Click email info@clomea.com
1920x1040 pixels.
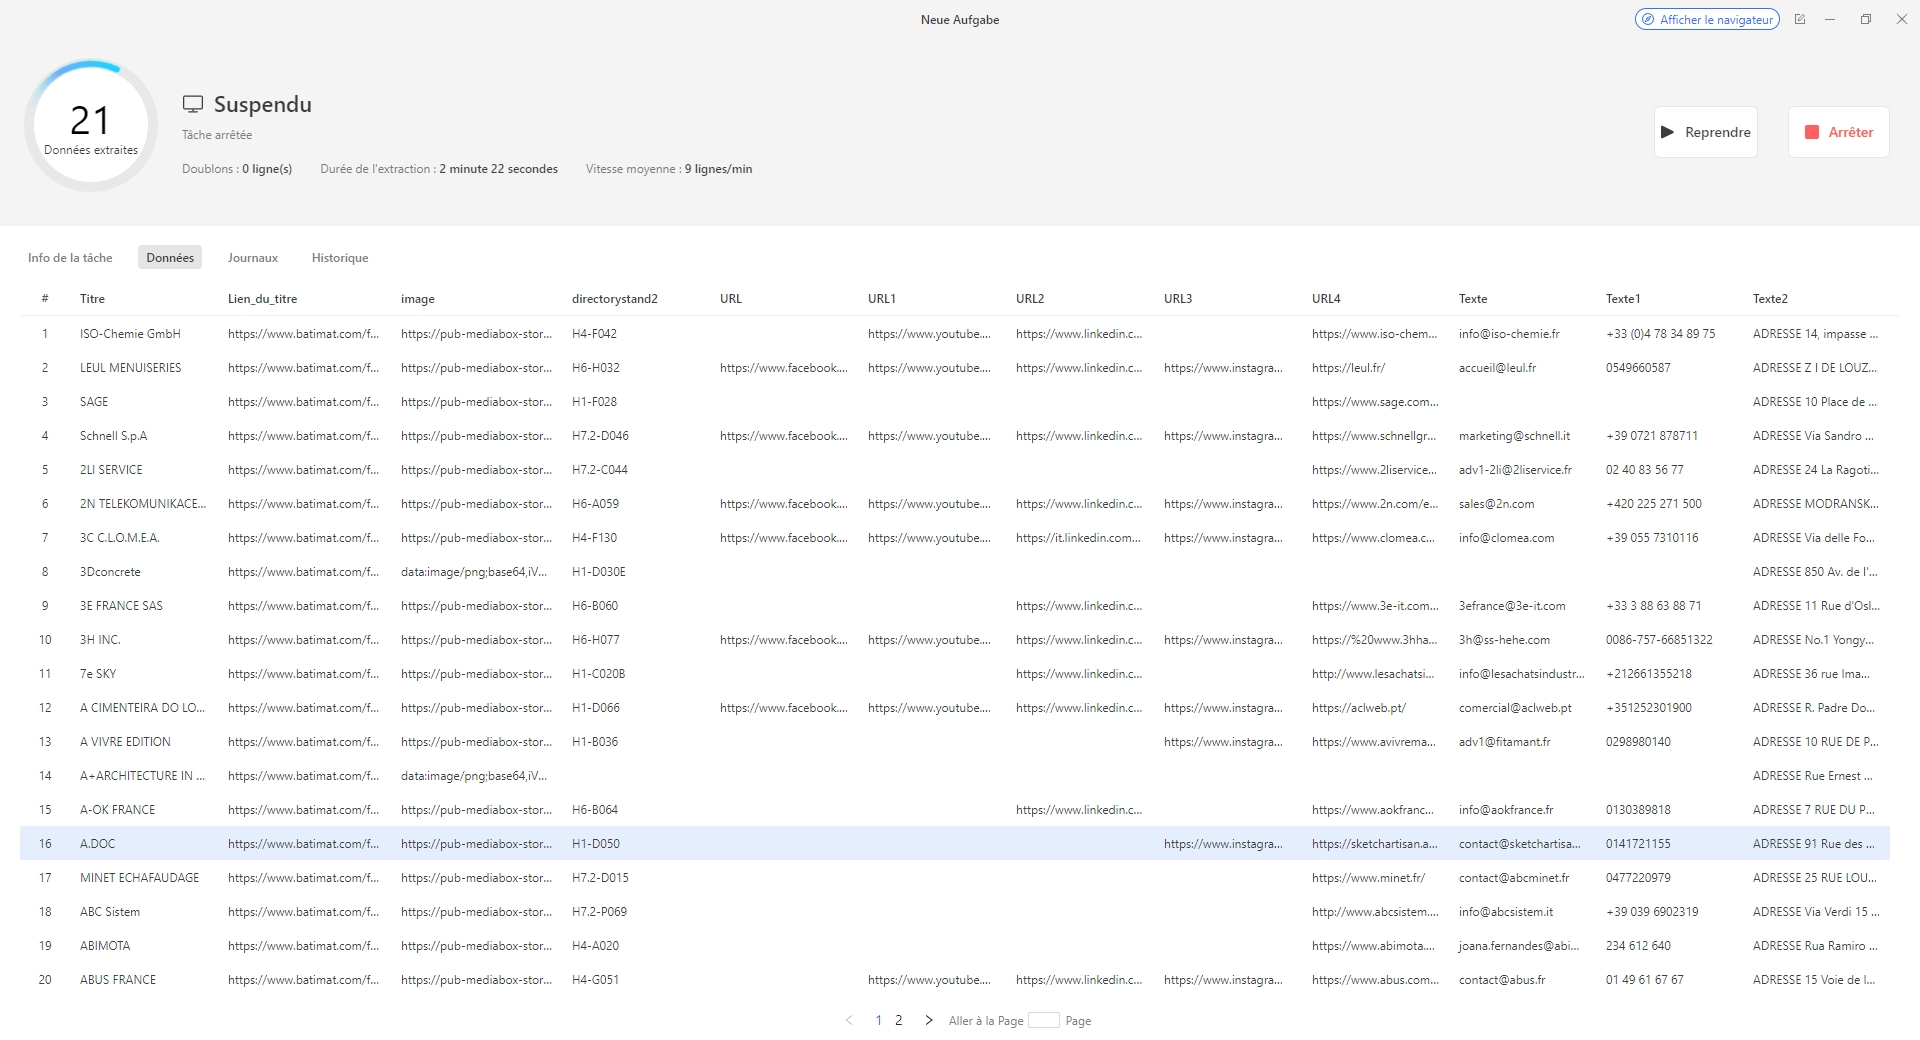point(1507,538)
